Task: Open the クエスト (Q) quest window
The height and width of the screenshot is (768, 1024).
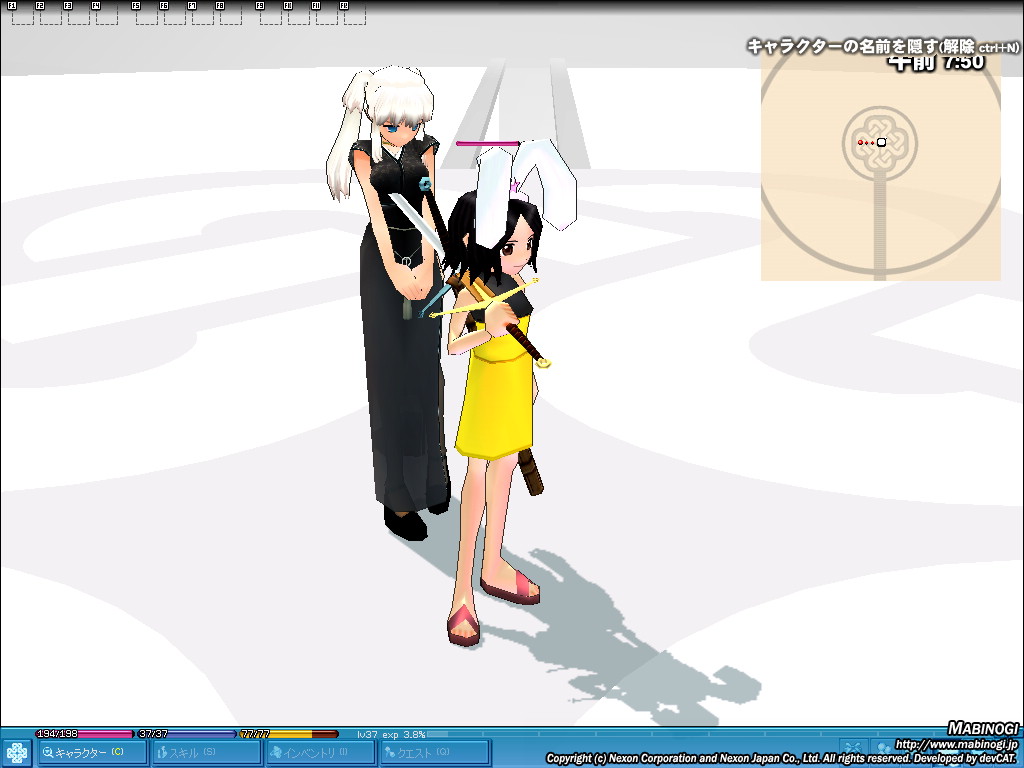Action: tap(434, 752)
